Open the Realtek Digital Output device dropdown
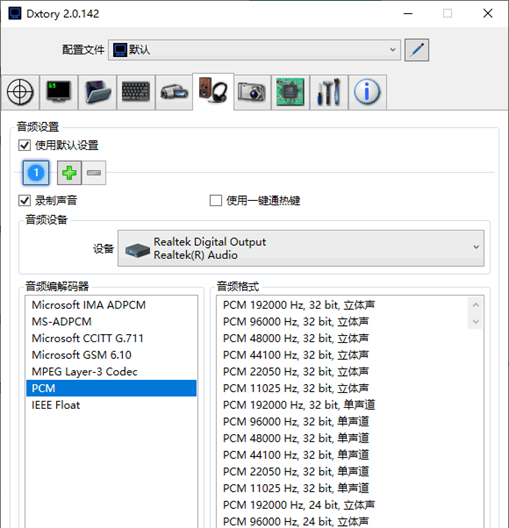Viewport: 509px width, 528px height. [301, 249]
